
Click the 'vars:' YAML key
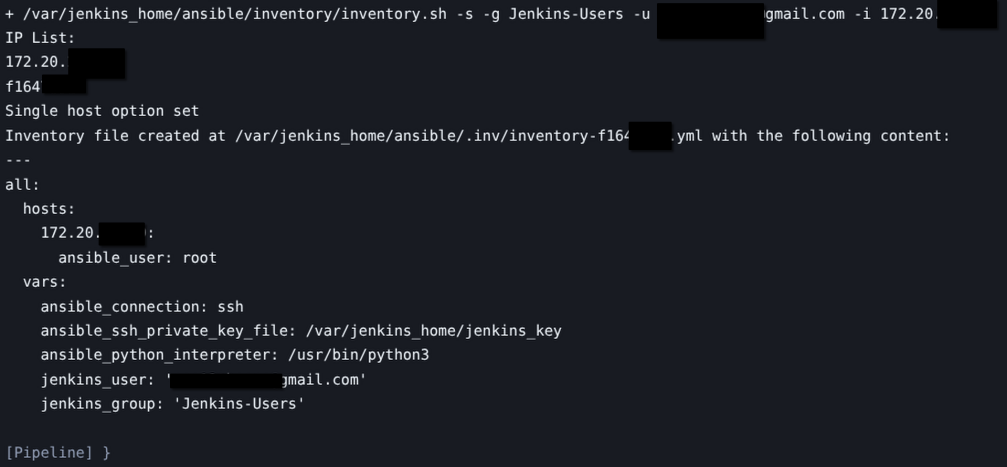tap(45, 282)
